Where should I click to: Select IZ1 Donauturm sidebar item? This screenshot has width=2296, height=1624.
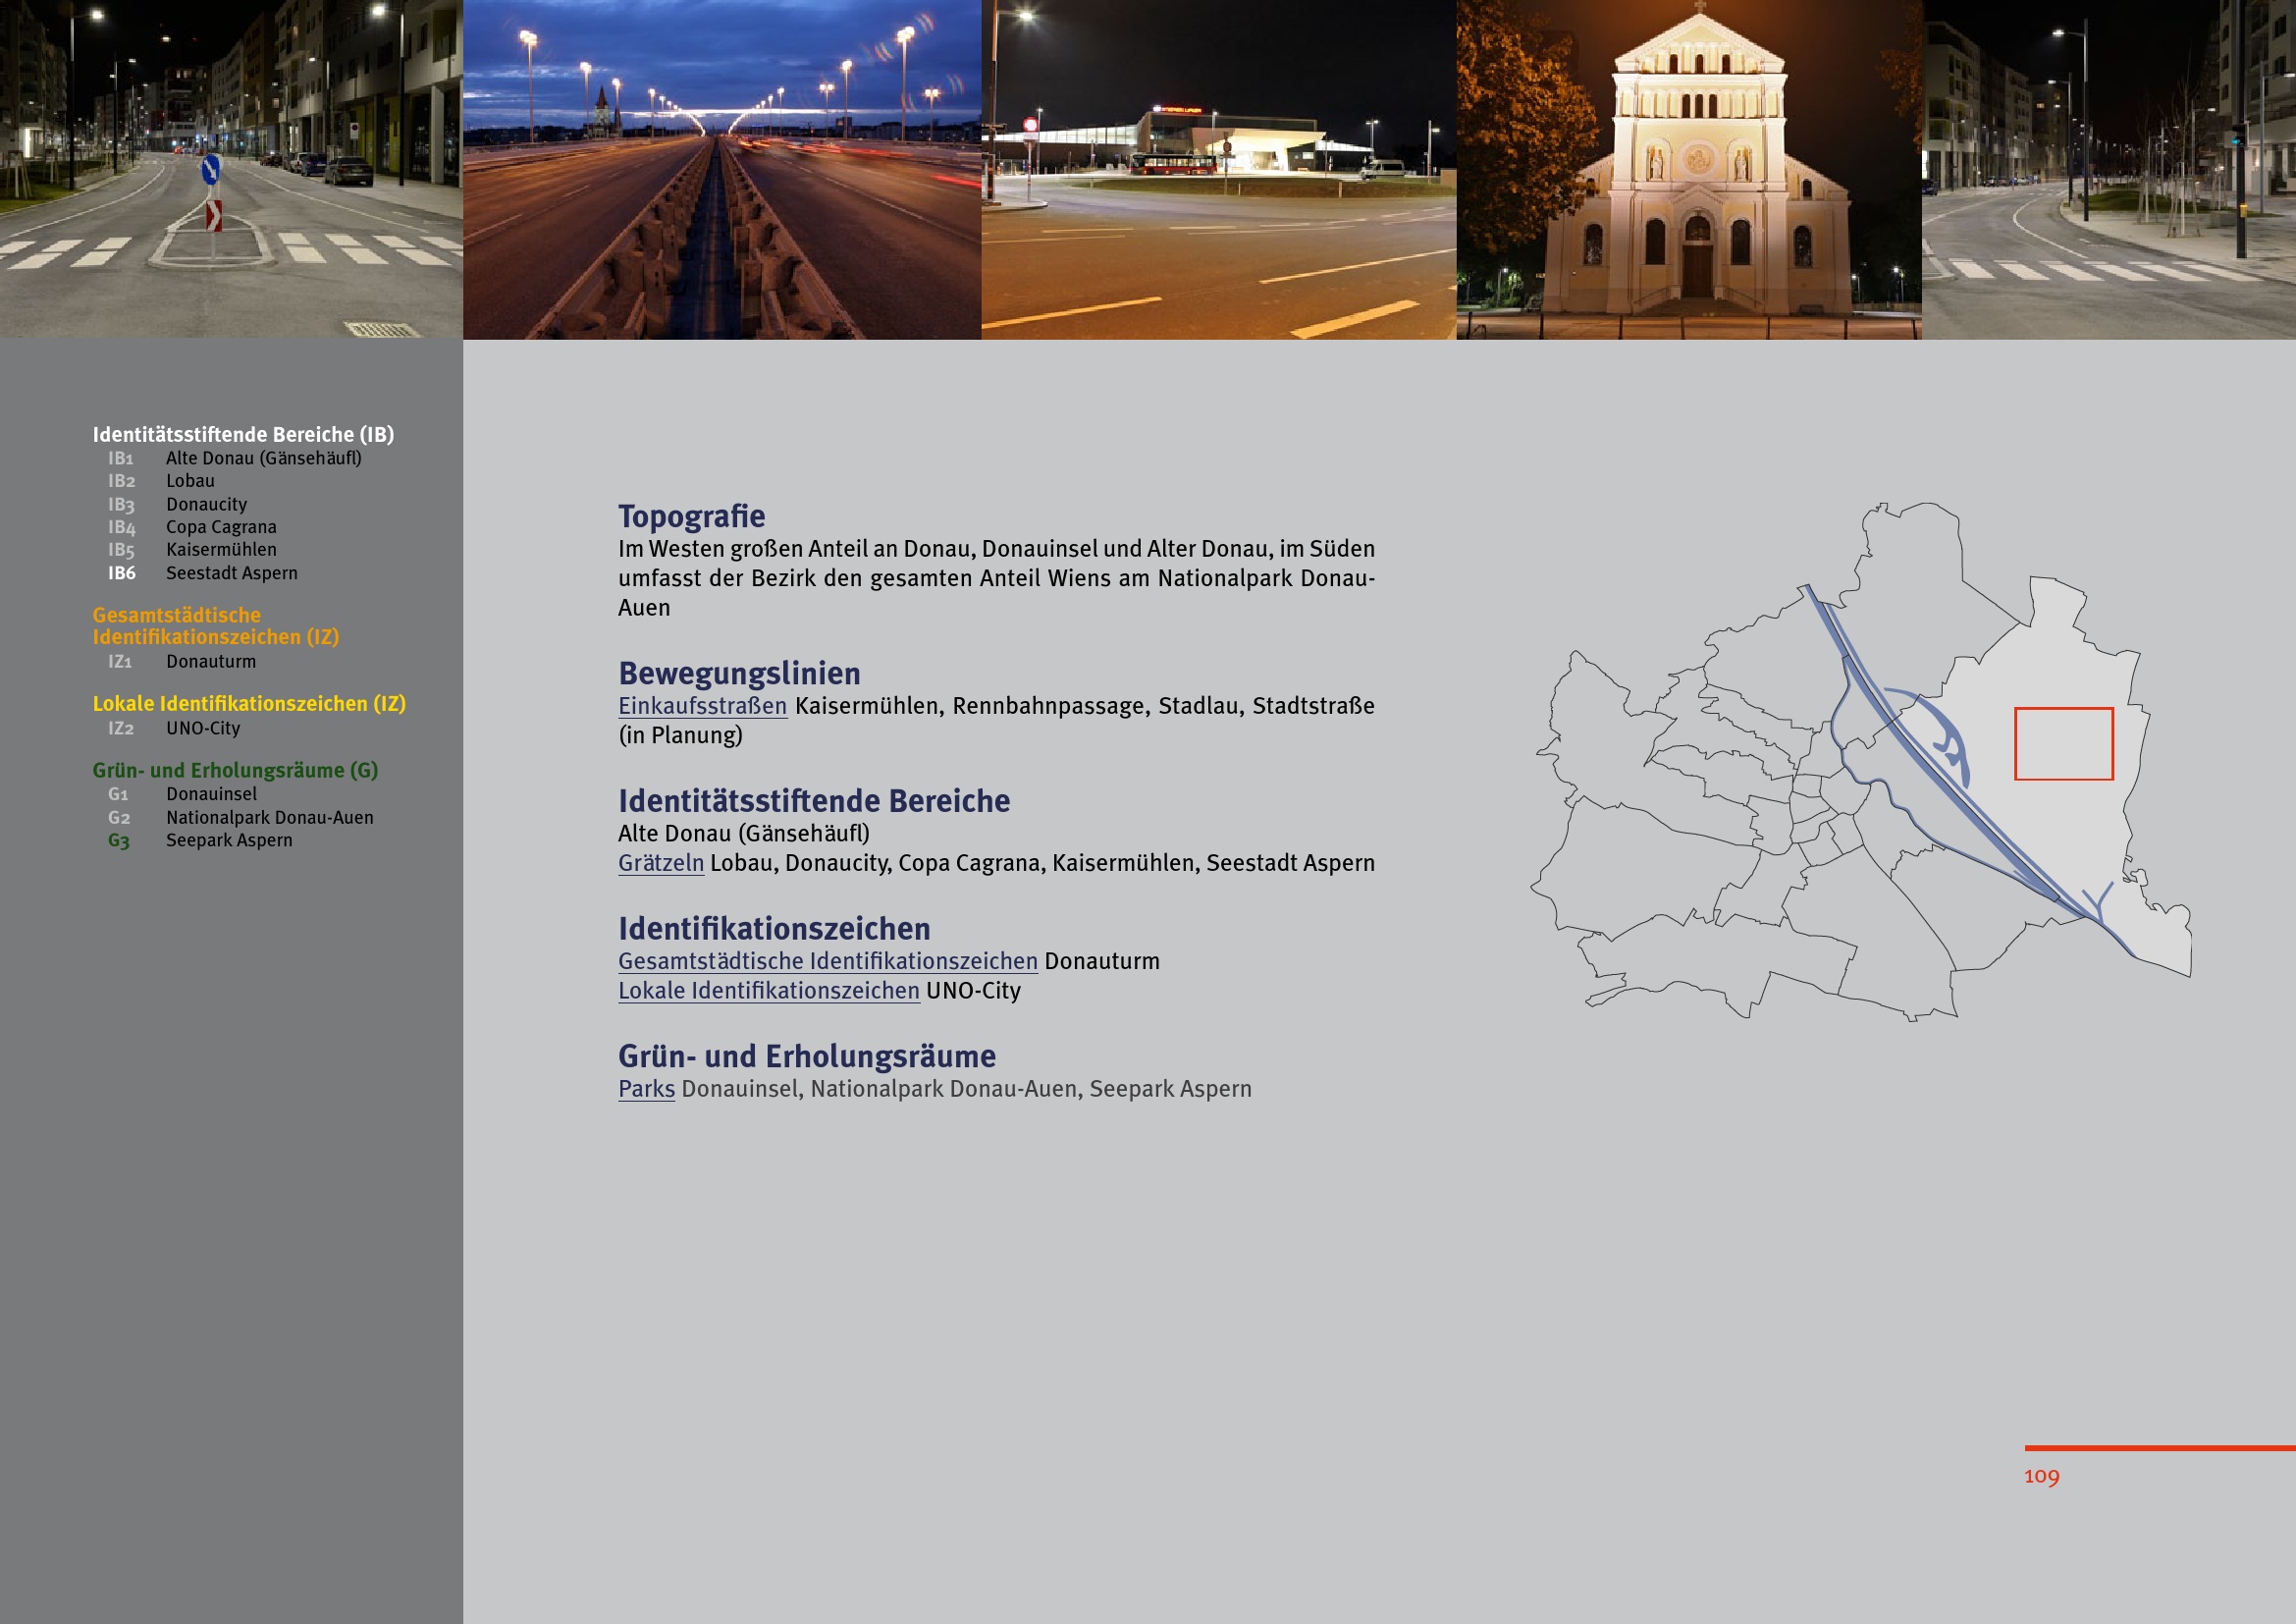[x=210, y=661]
